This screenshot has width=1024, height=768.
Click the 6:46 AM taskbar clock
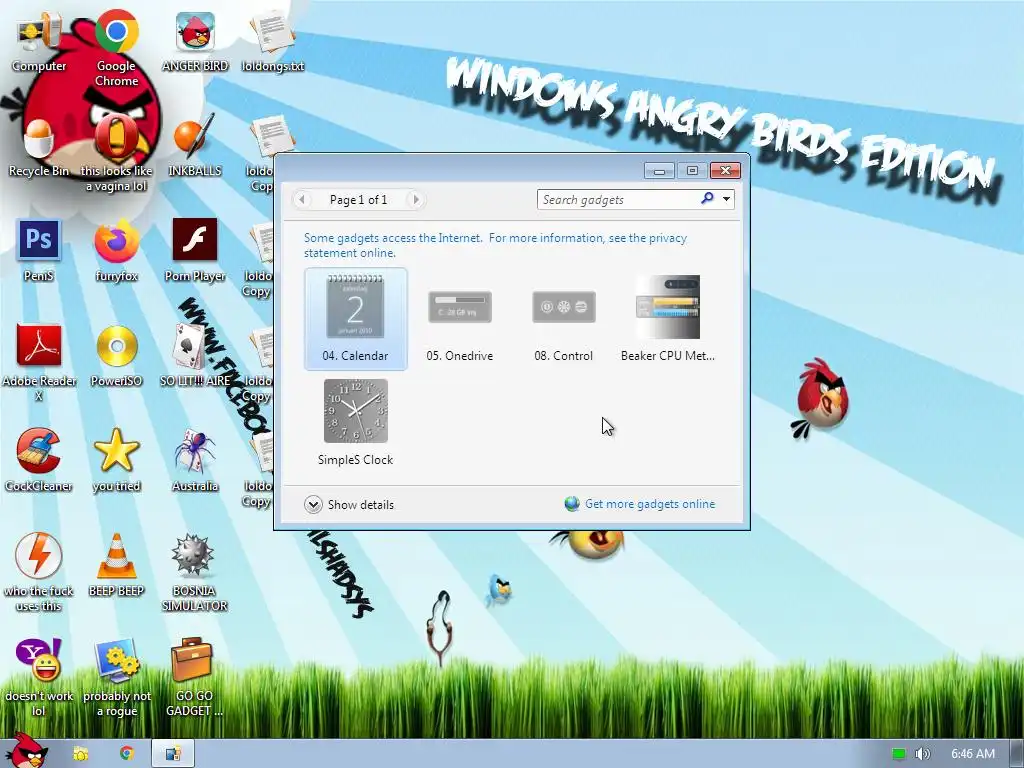coord(972,754)
